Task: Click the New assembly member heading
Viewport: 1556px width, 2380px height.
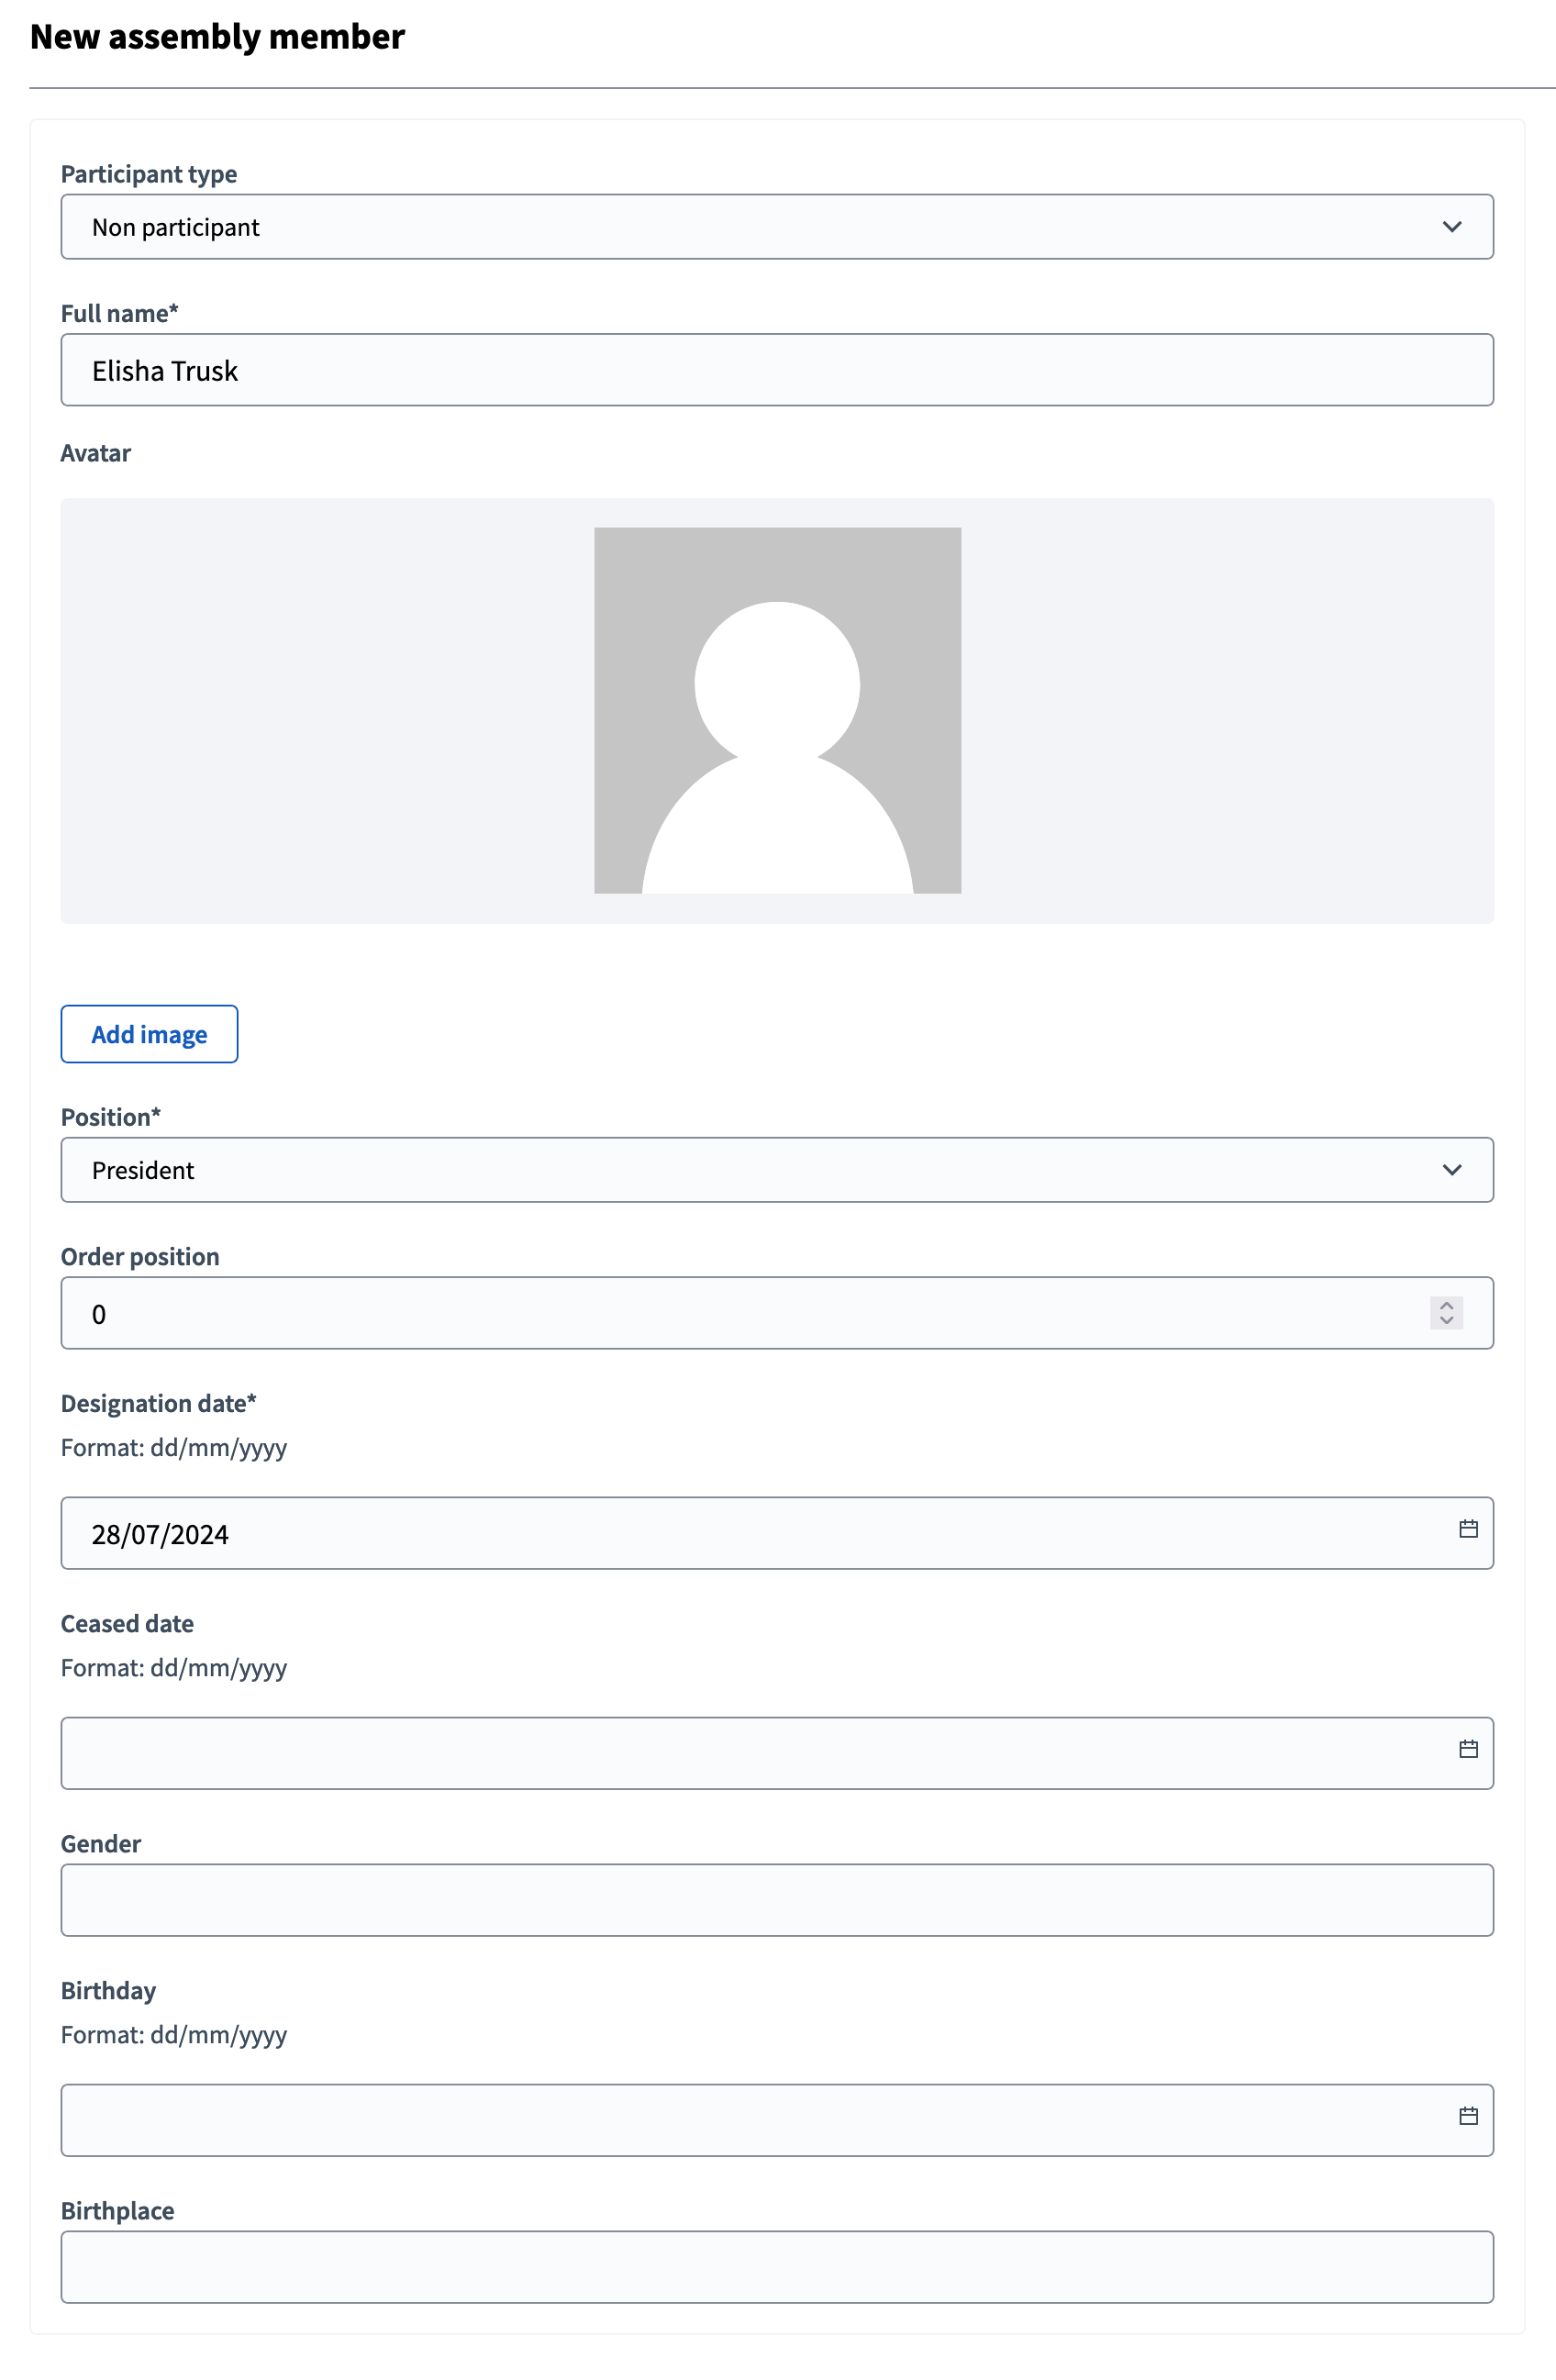Action: (x=217, y=37)
